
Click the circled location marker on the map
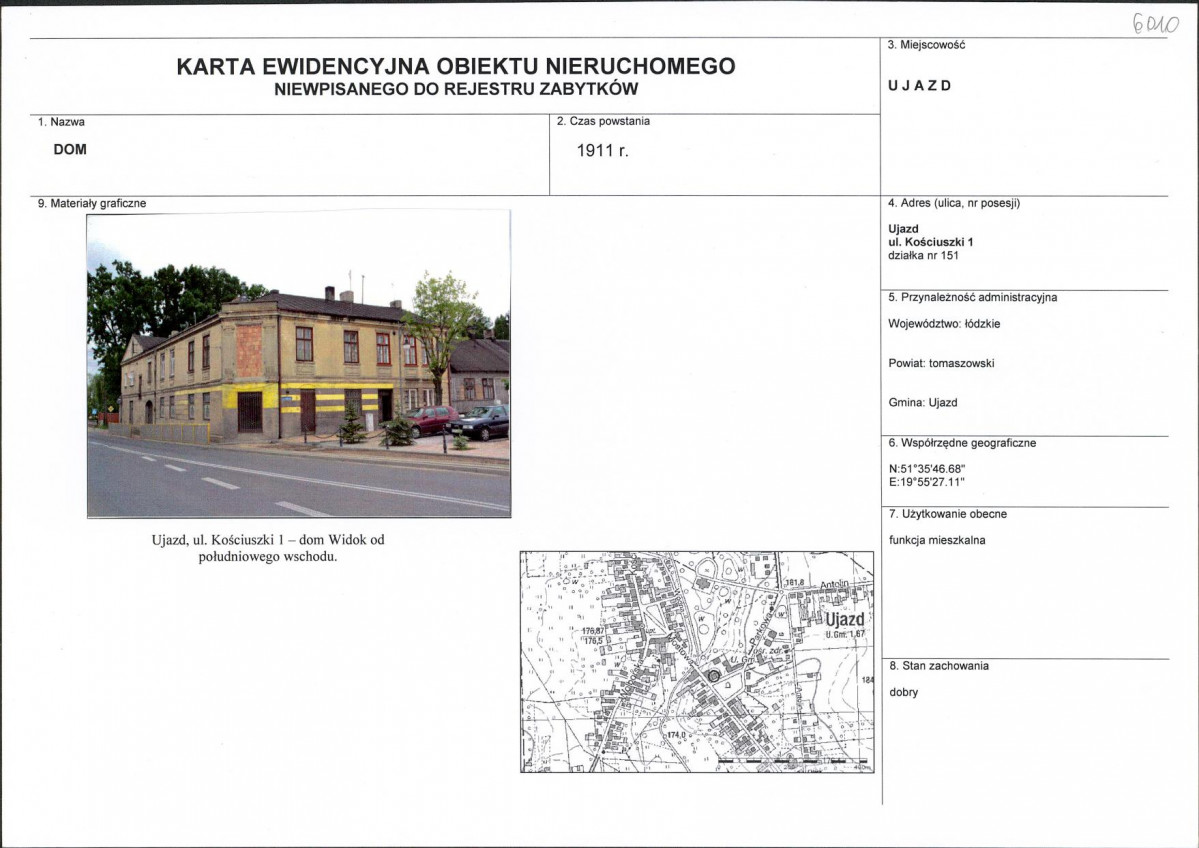coord(713,675)
